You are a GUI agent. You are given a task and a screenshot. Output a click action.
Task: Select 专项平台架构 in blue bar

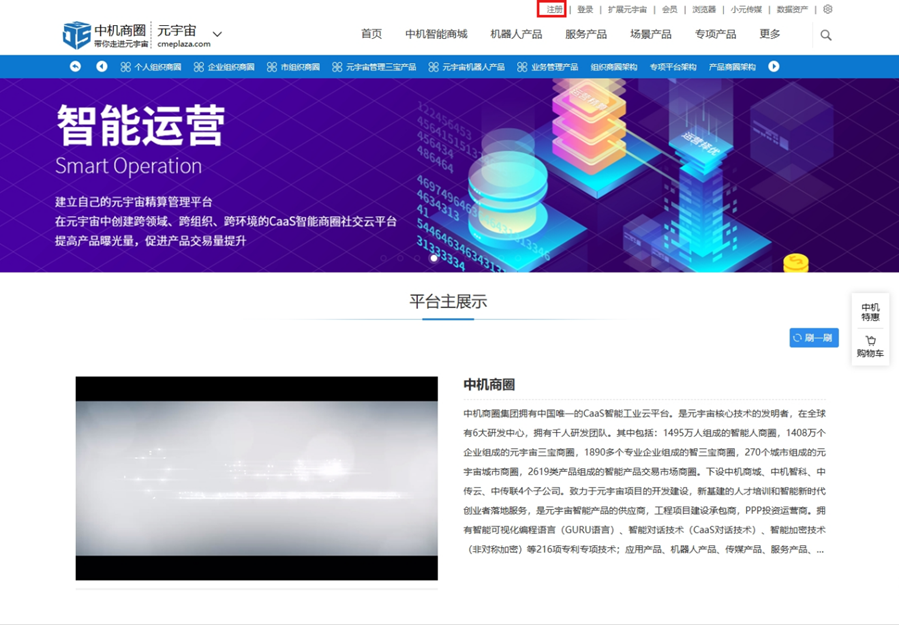pos(673,67)
